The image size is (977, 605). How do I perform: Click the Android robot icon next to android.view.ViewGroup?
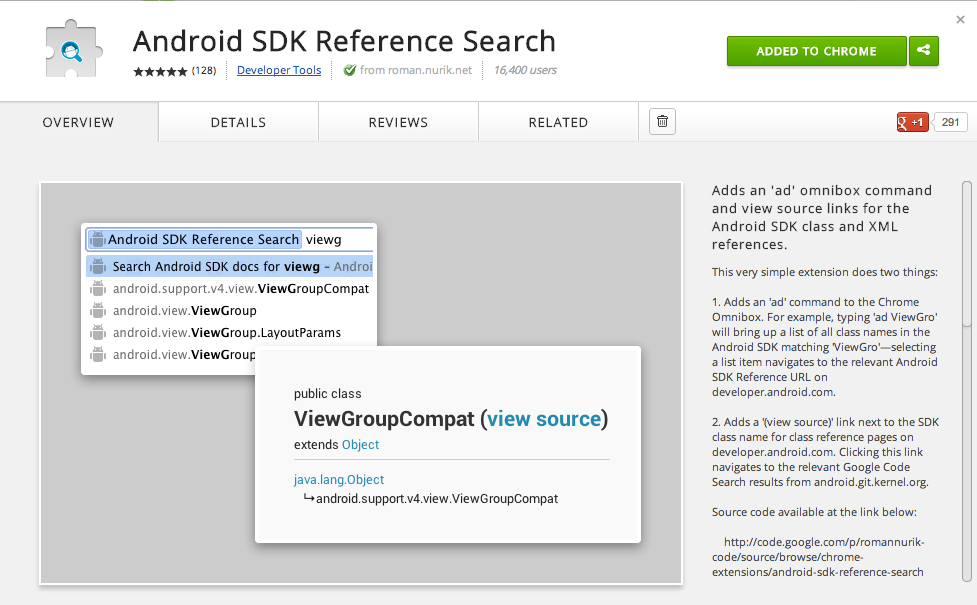[98, 310]
